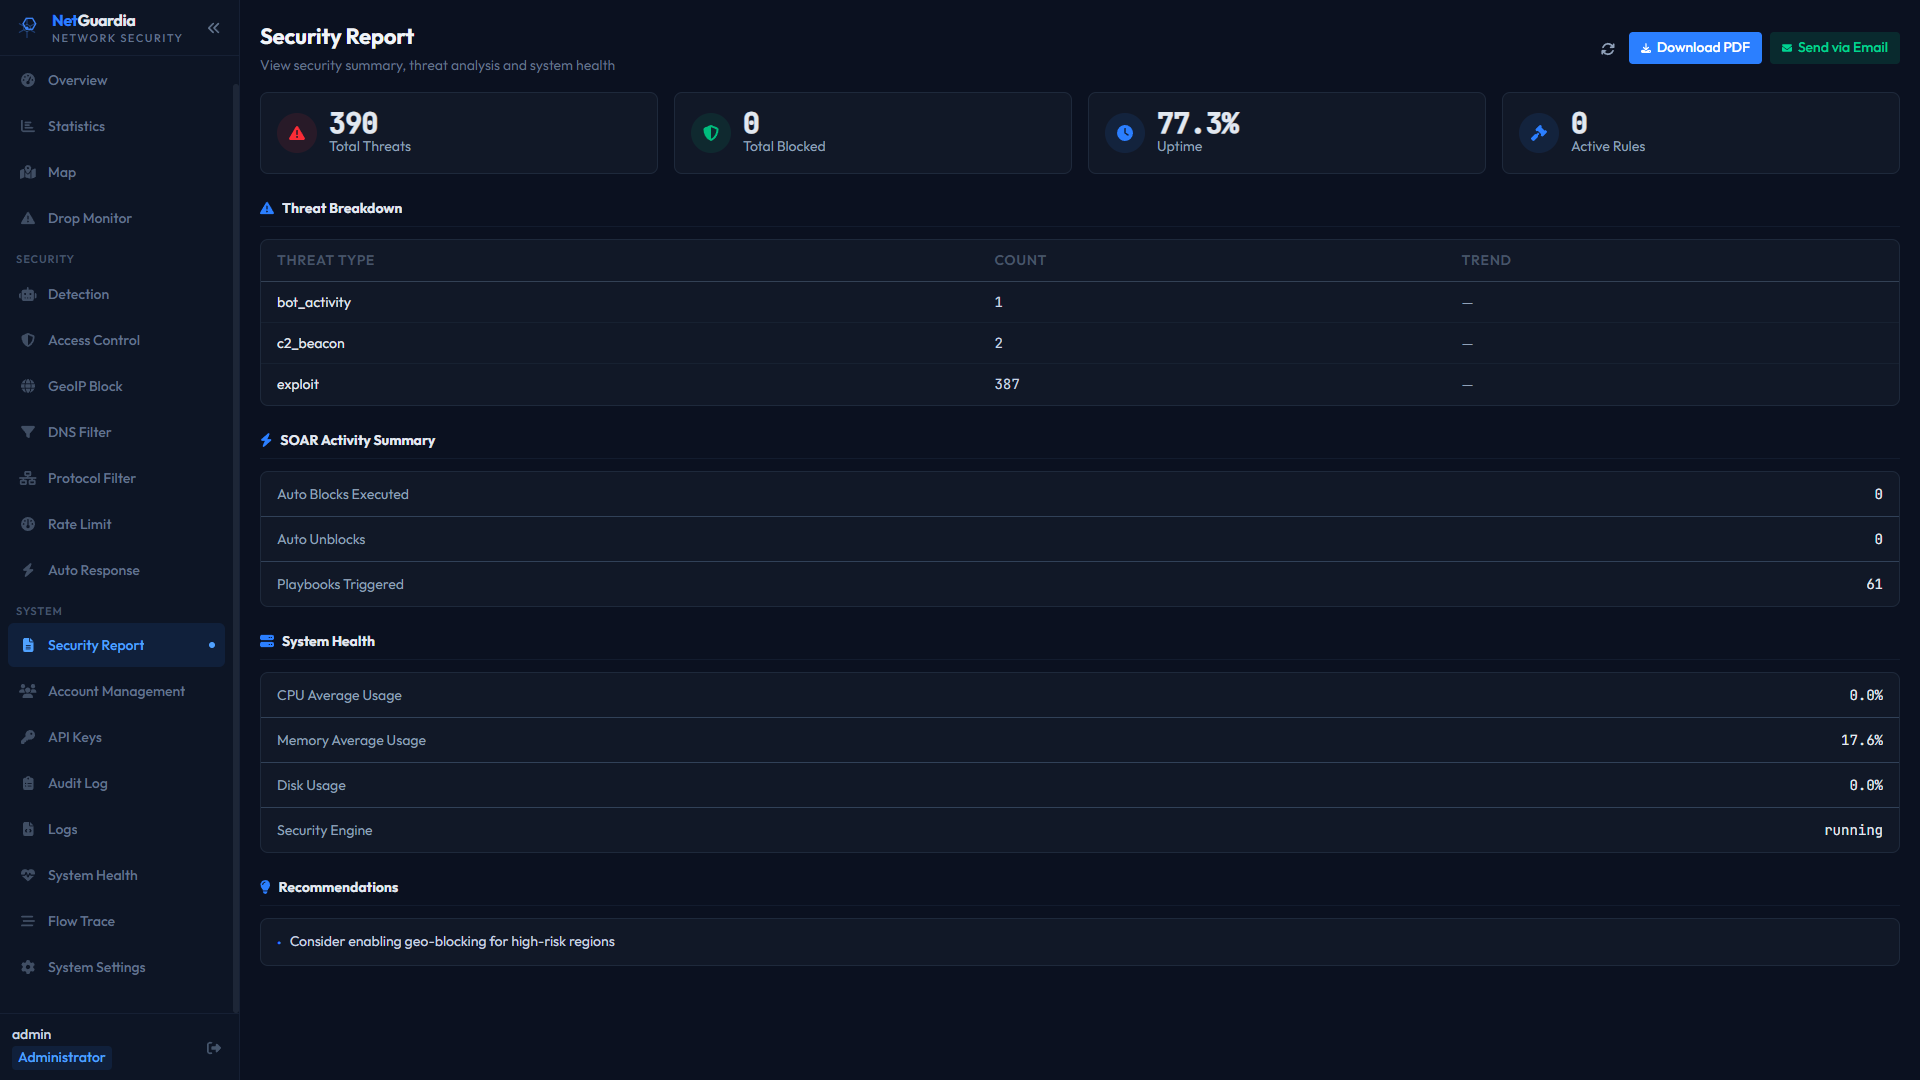Switch to GeoIP Block menu item
1920x1080 pixels.
coord(116,386)
